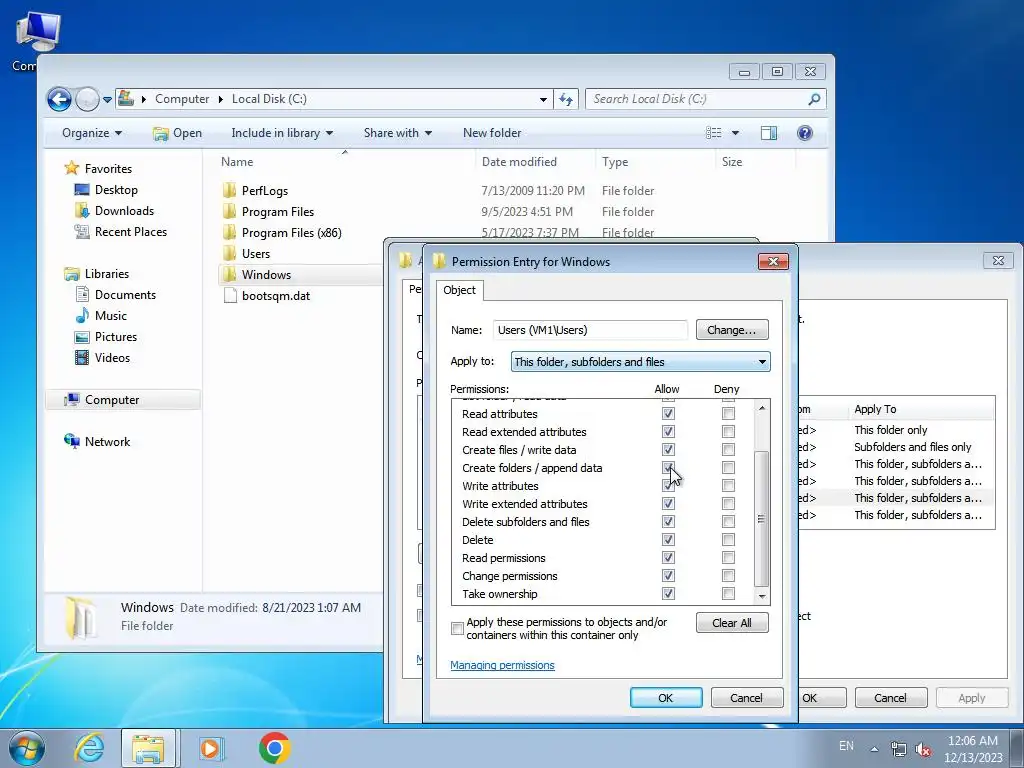Open the Windows Start button

coord(27,748)
